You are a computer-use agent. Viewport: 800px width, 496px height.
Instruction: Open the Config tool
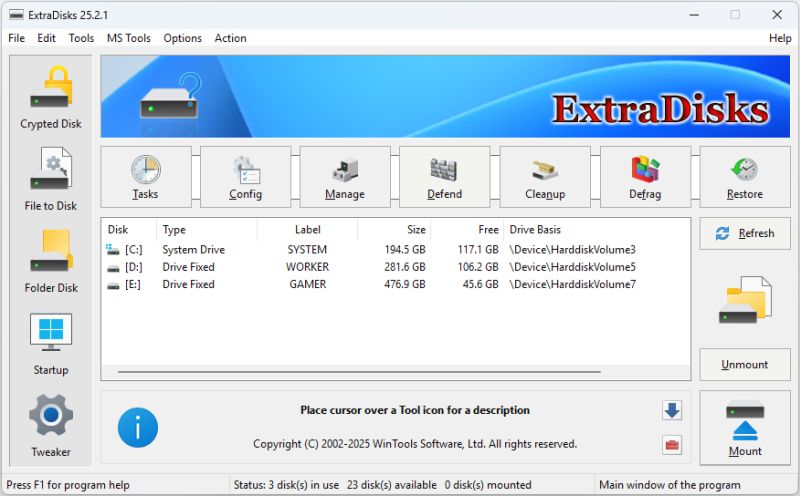point(245,178)
